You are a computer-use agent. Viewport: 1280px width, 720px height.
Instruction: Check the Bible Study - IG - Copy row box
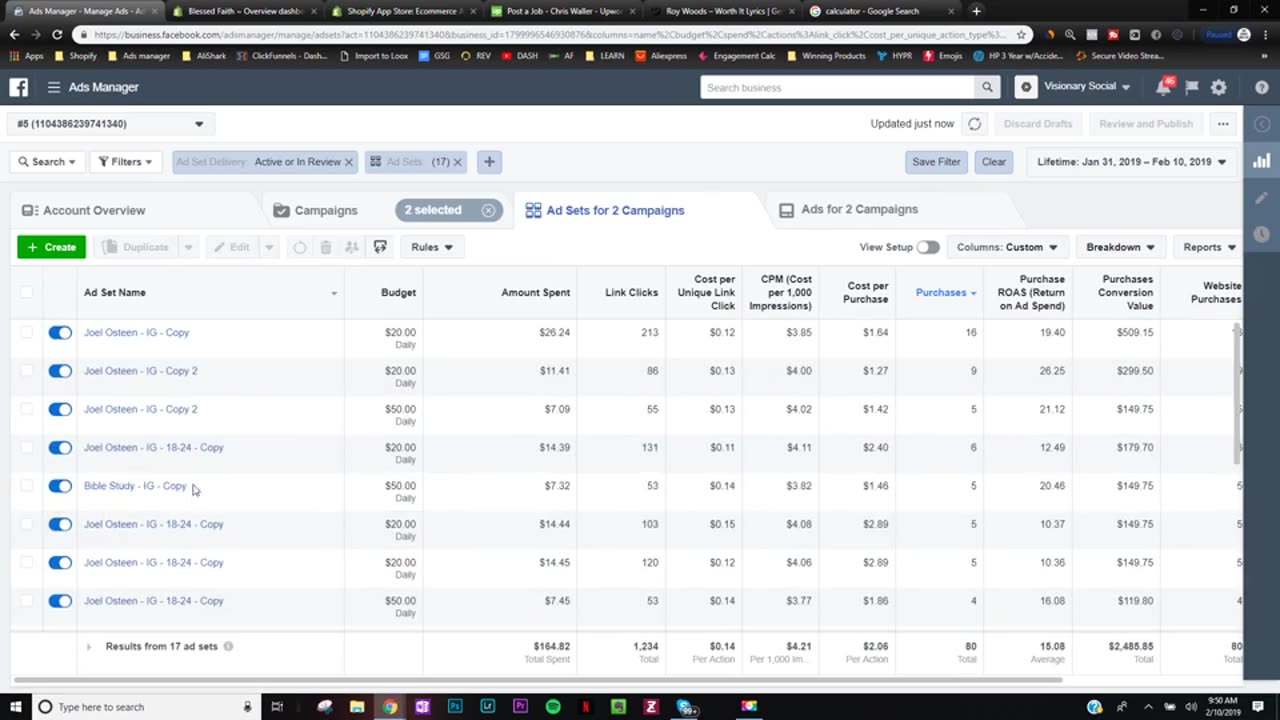(x=26, y=486)
